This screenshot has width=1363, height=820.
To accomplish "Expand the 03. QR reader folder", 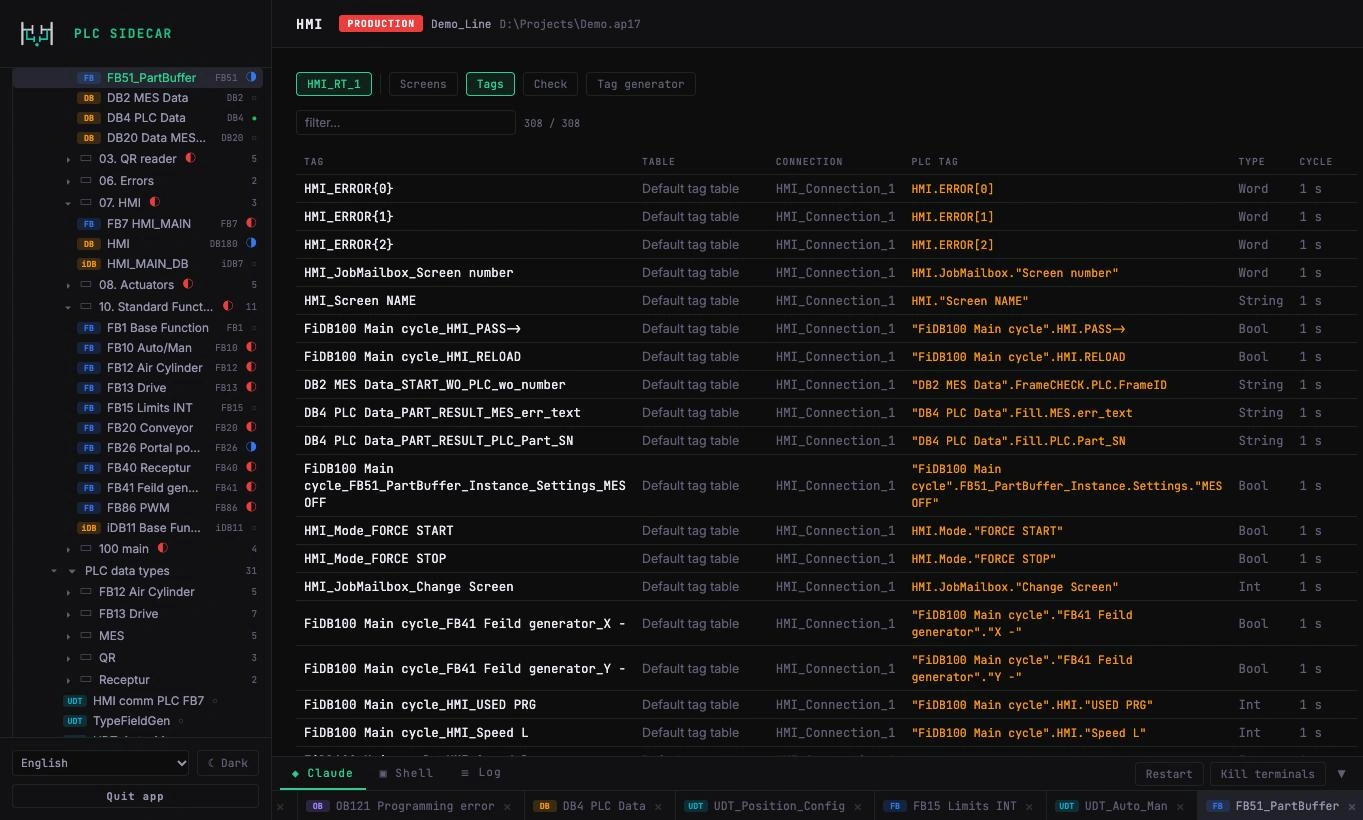I will click(68, 159).
